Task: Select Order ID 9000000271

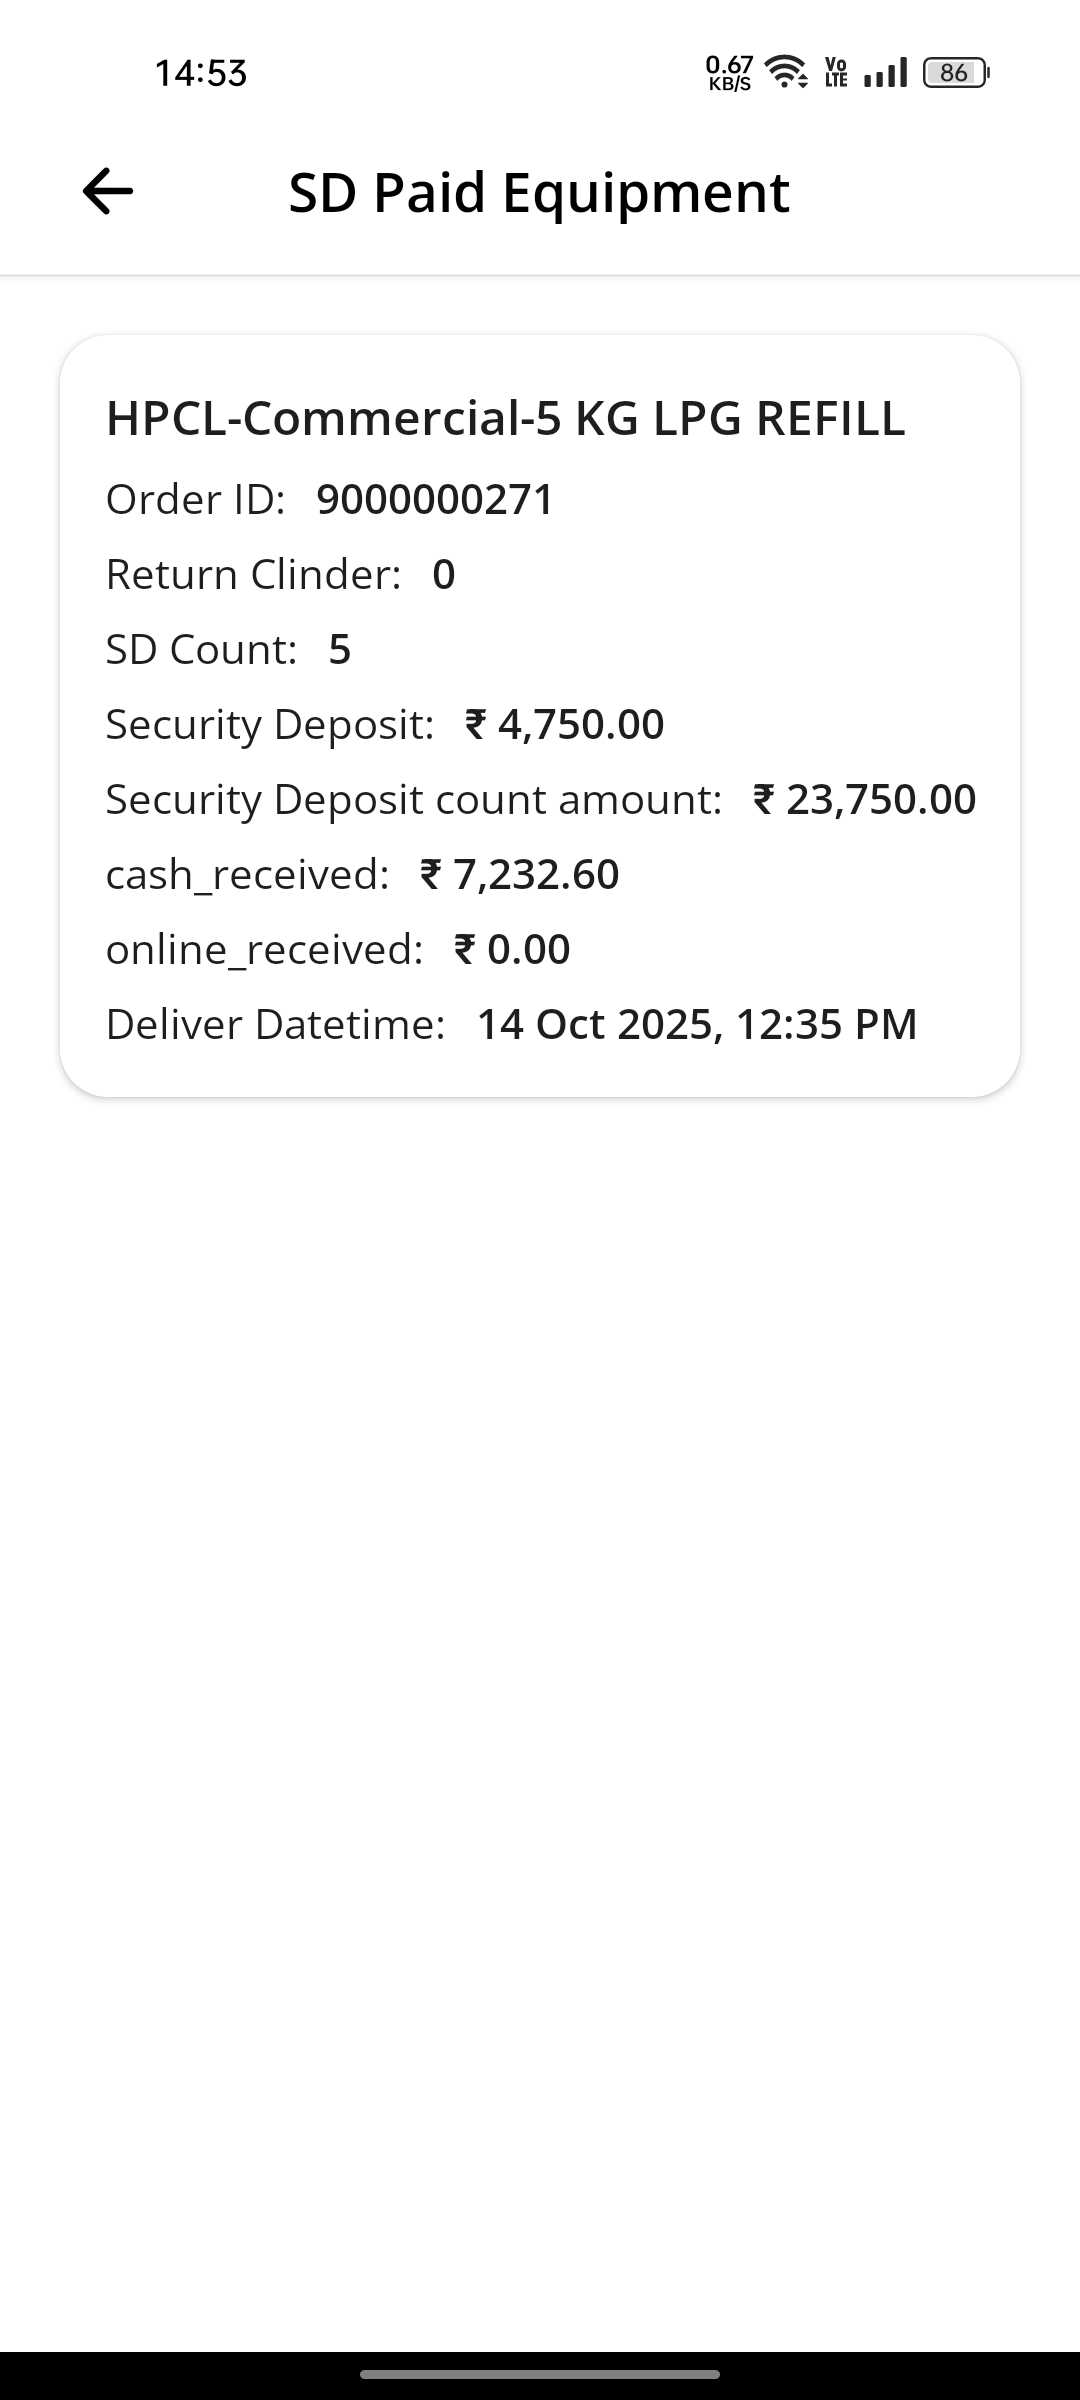Action: [x=435, y=500]
